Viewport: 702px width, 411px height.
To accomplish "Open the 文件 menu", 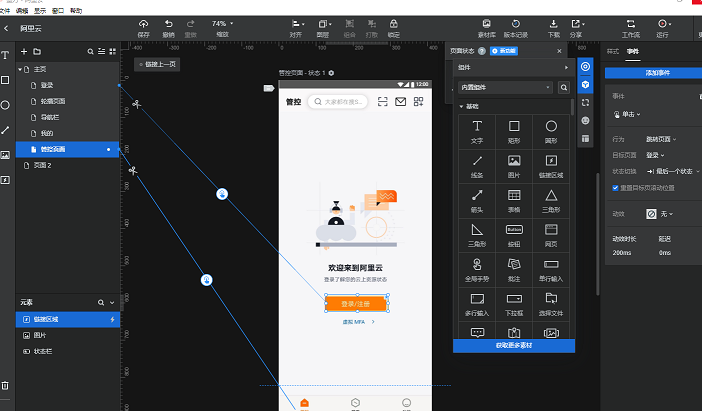I will [4, 11].
